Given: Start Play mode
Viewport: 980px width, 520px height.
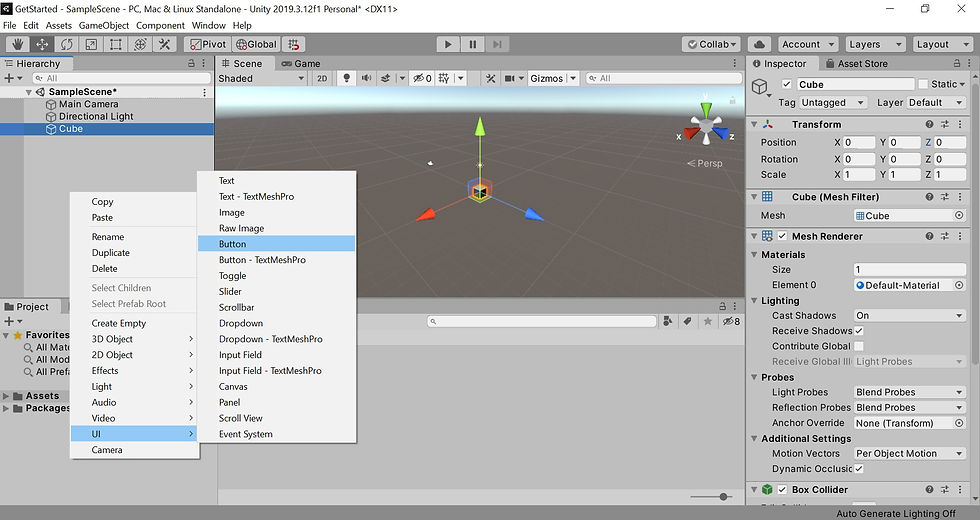Looking at the screenshot, I should click(x=448, y=44).
